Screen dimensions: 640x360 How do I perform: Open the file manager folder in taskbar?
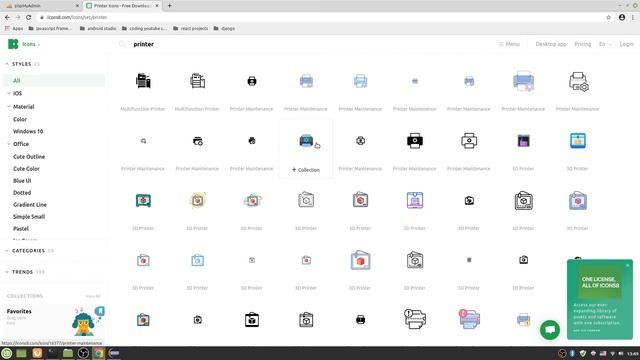point(68,353)
